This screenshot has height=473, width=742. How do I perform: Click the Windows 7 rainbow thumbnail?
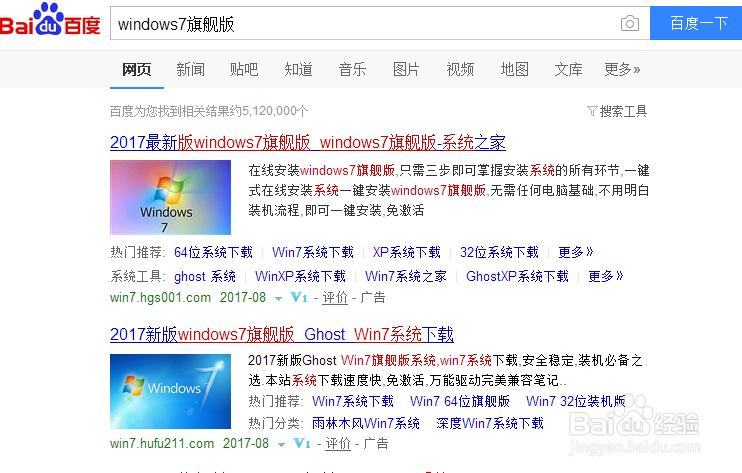[170, 197]
